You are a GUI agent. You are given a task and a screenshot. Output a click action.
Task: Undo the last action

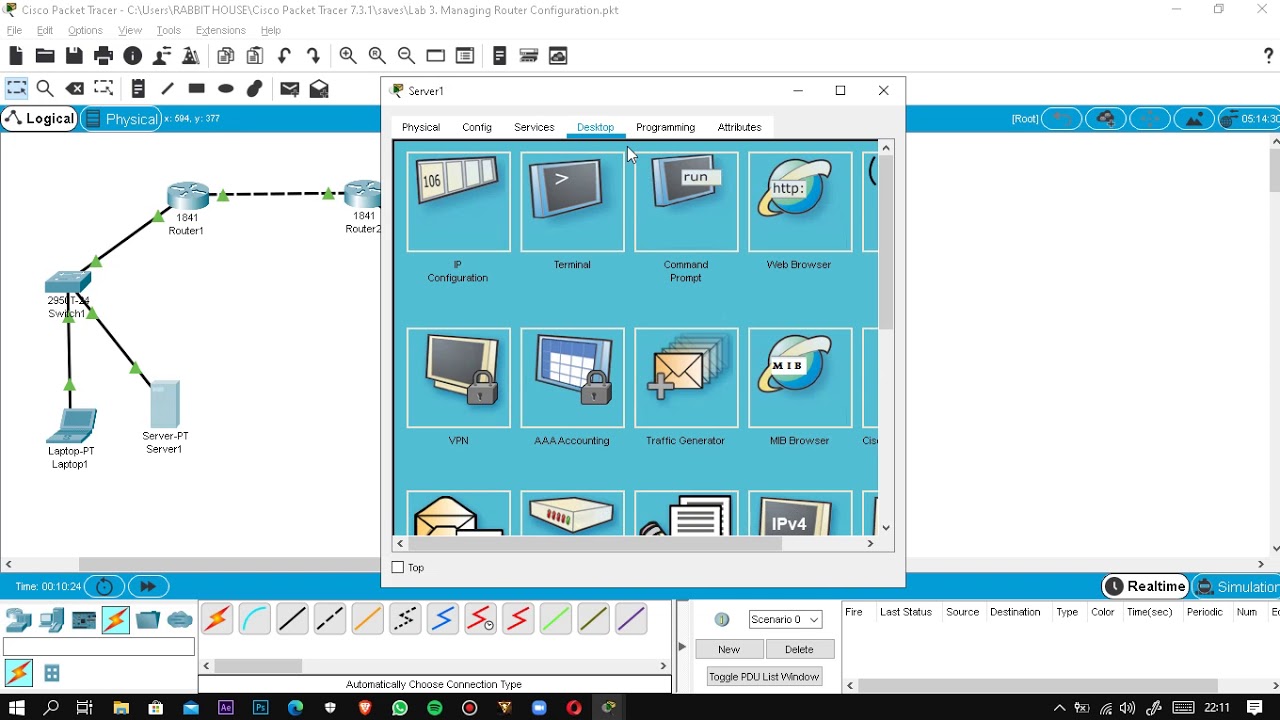tap(285, 56)
